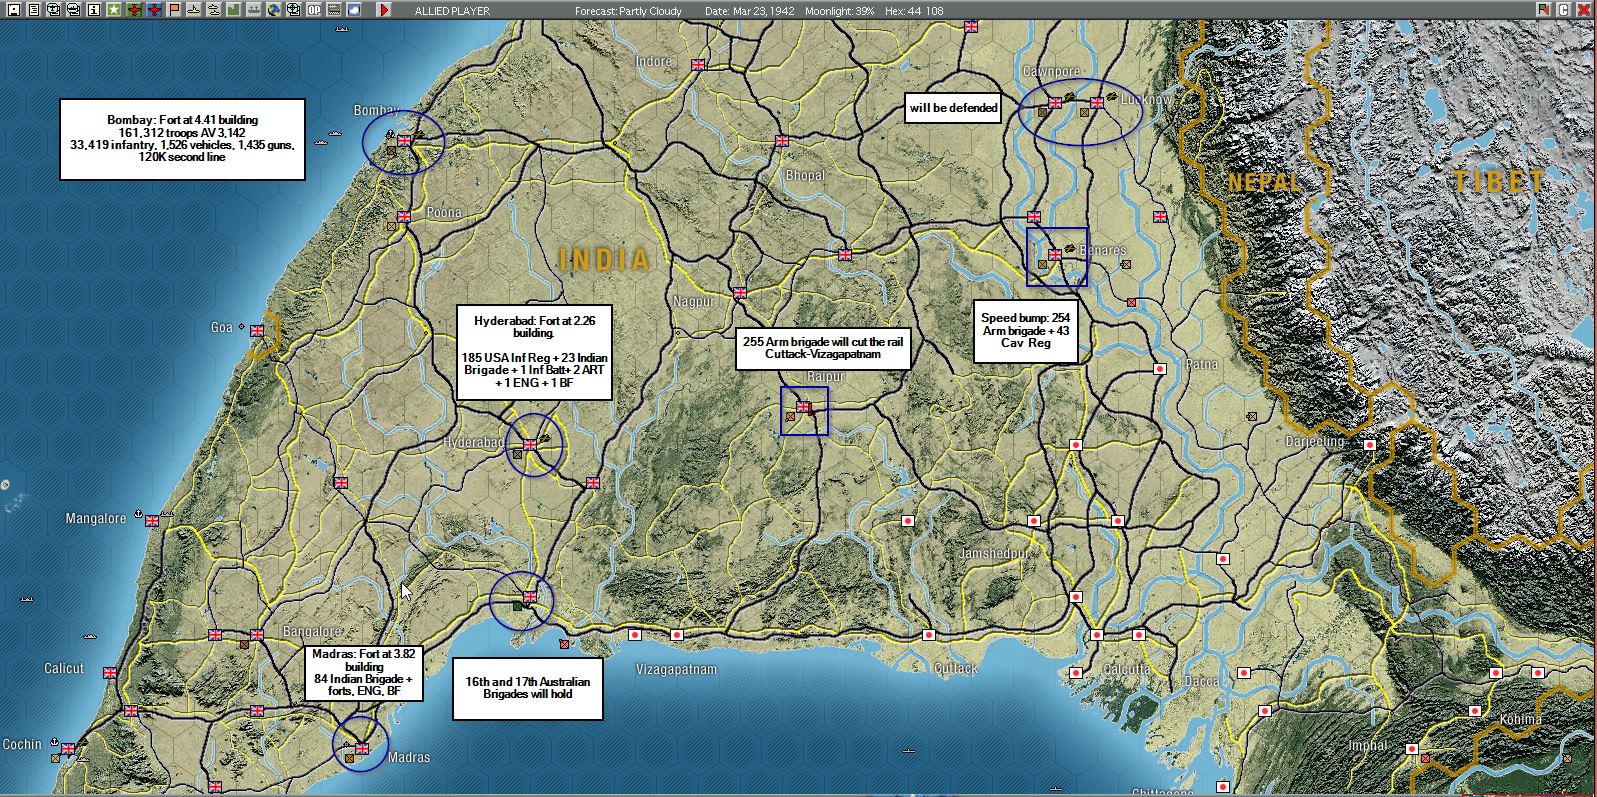Select the Poona base flag
This screenshot has height=797, width=1597.
(x=404, y=217)
